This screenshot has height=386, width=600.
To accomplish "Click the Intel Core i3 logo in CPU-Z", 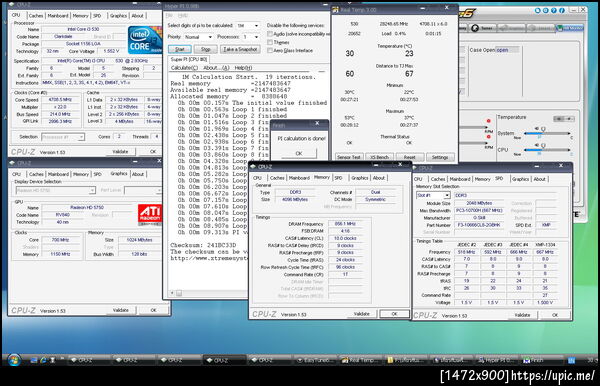I will 145,40.
